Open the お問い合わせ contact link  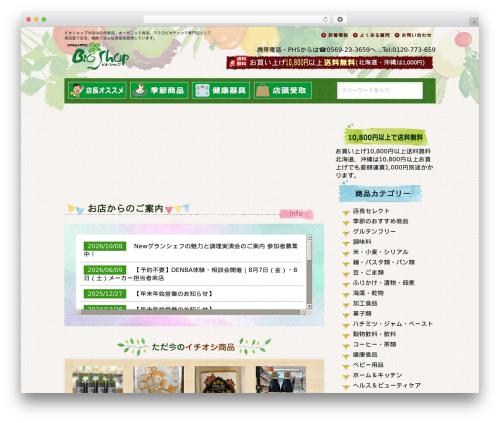pos(413,35)
